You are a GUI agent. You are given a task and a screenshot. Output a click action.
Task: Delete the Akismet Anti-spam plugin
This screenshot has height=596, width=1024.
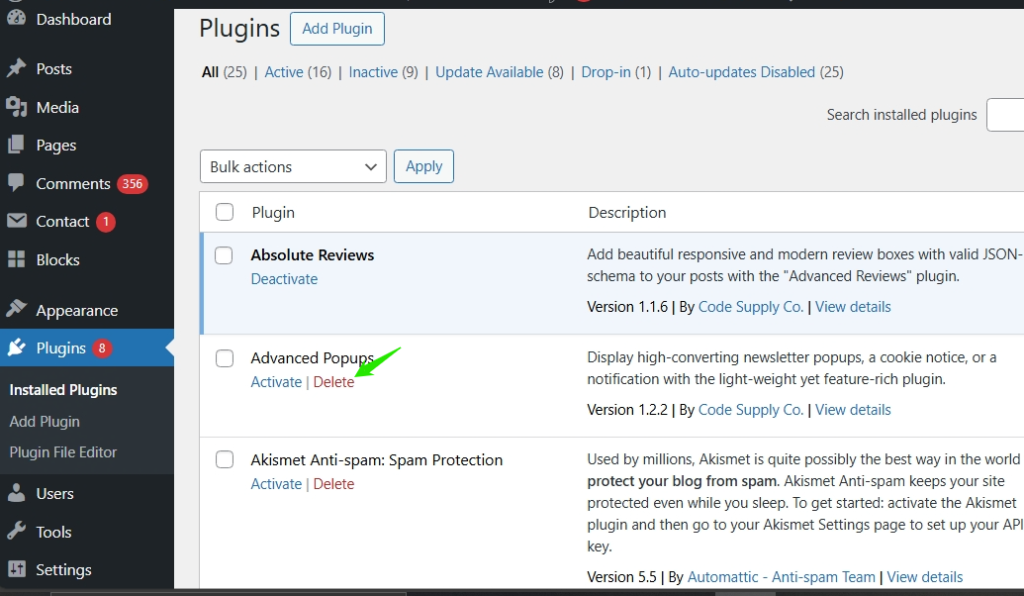[x=334, y=484]
